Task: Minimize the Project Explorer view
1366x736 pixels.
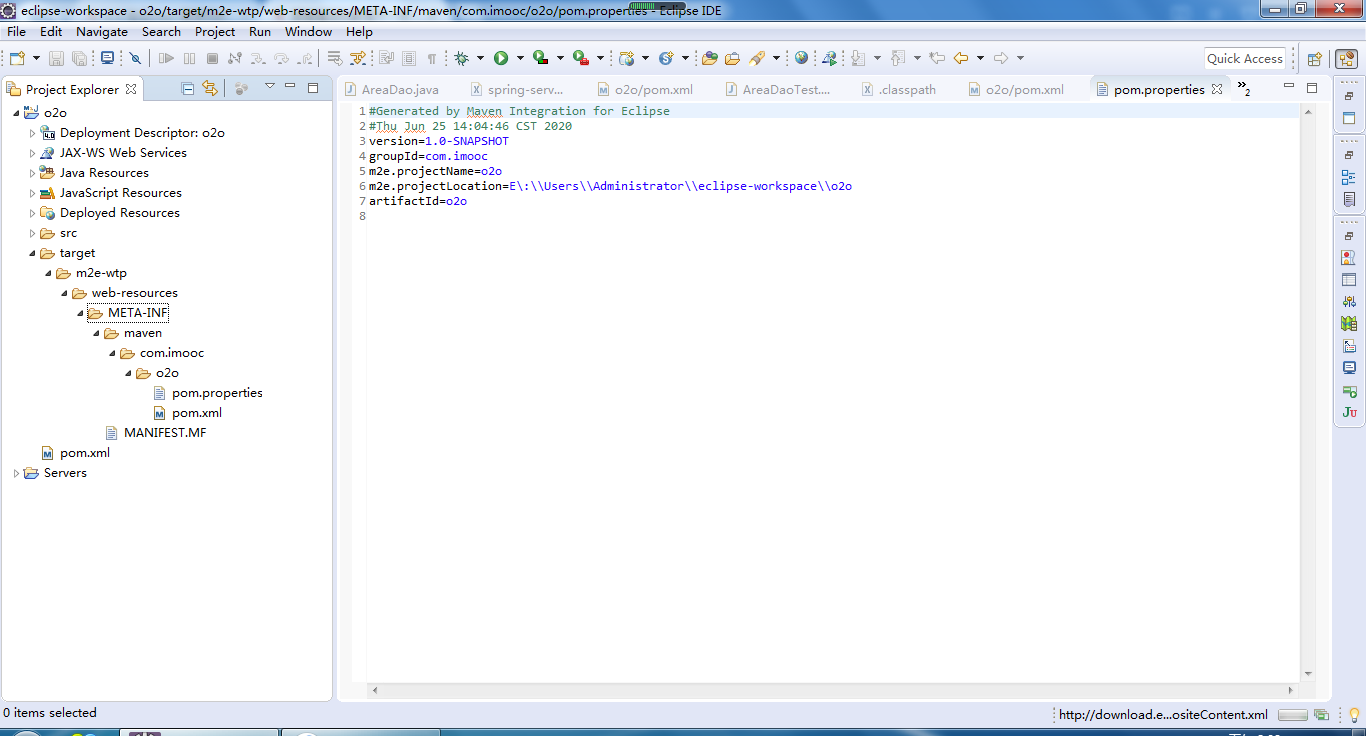Action: pos(290,87)
